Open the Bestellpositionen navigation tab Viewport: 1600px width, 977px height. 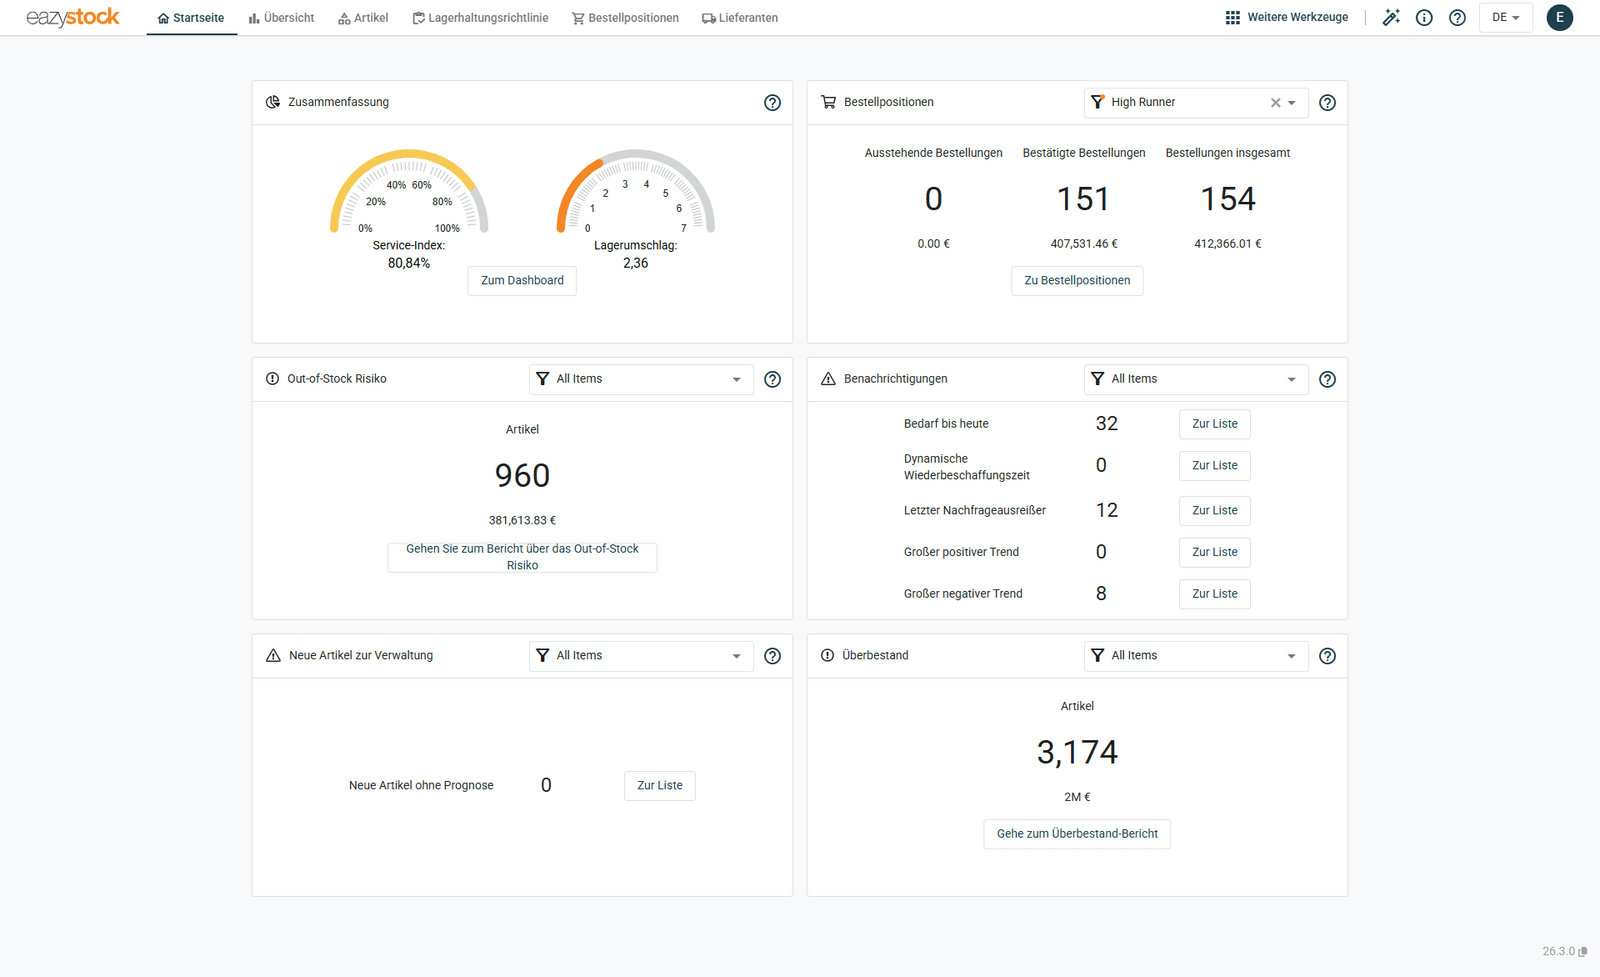625,18
